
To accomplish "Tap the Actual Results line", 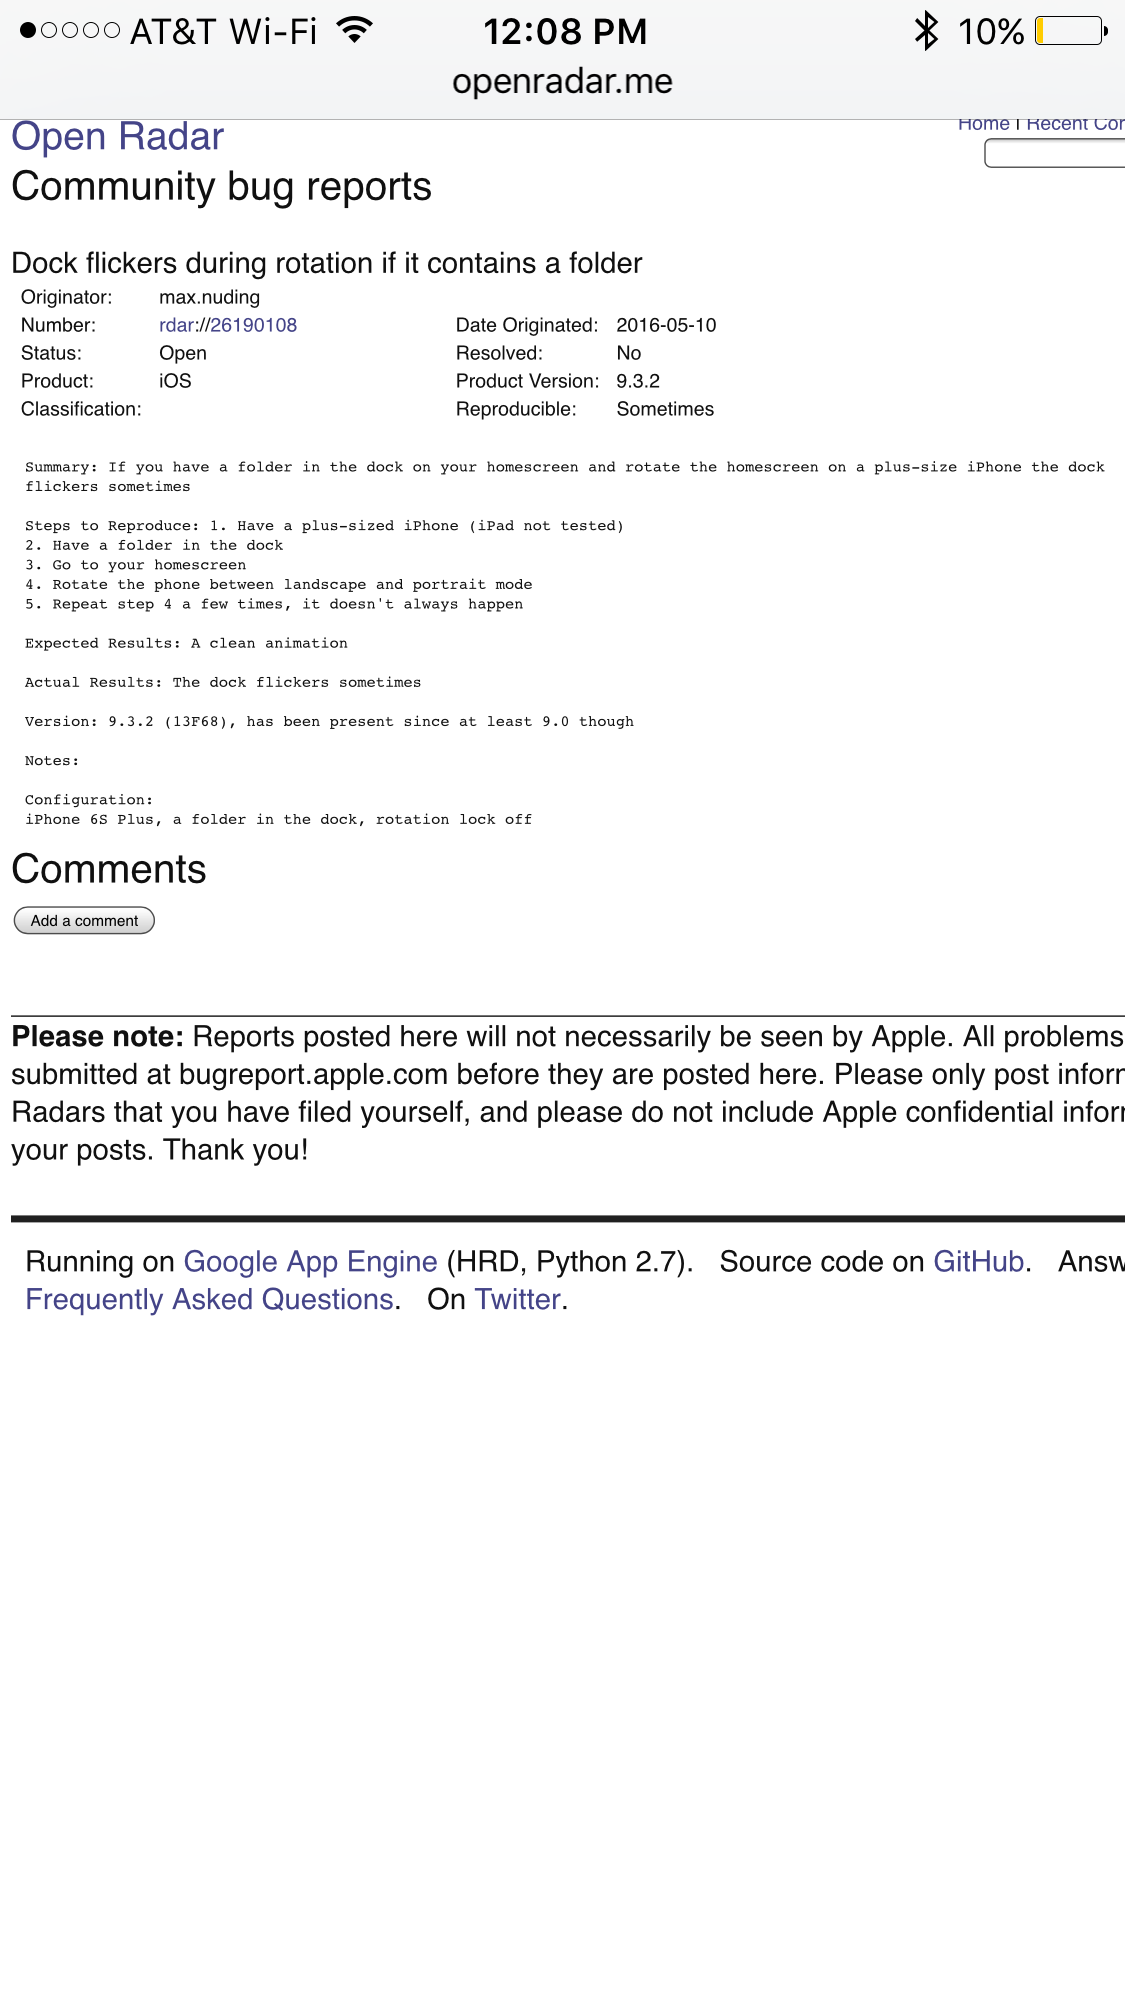I will [223, 682].
